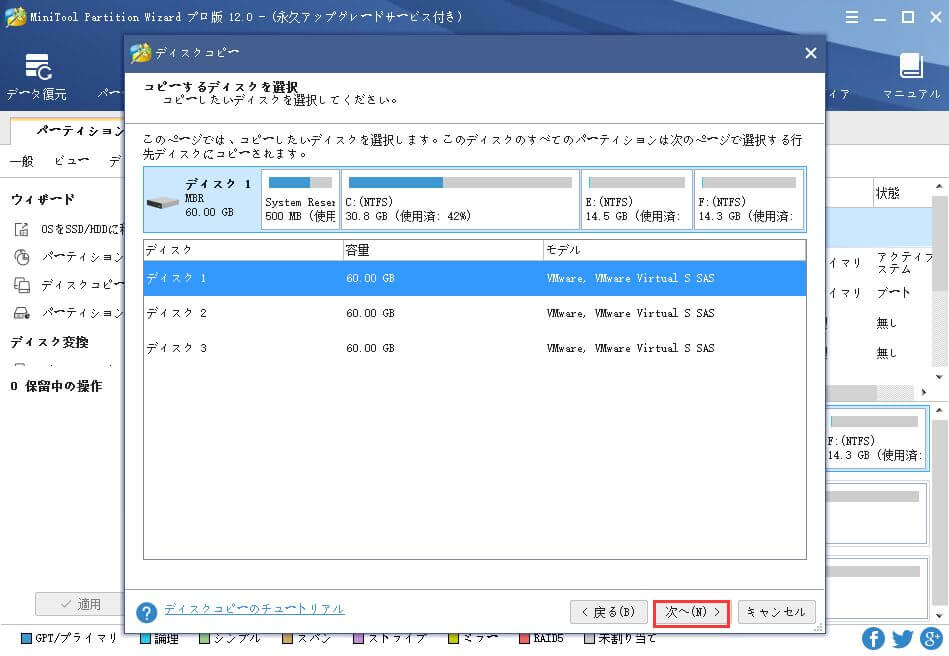Click the partition recovery wizard clock icon

coord(21,257)
